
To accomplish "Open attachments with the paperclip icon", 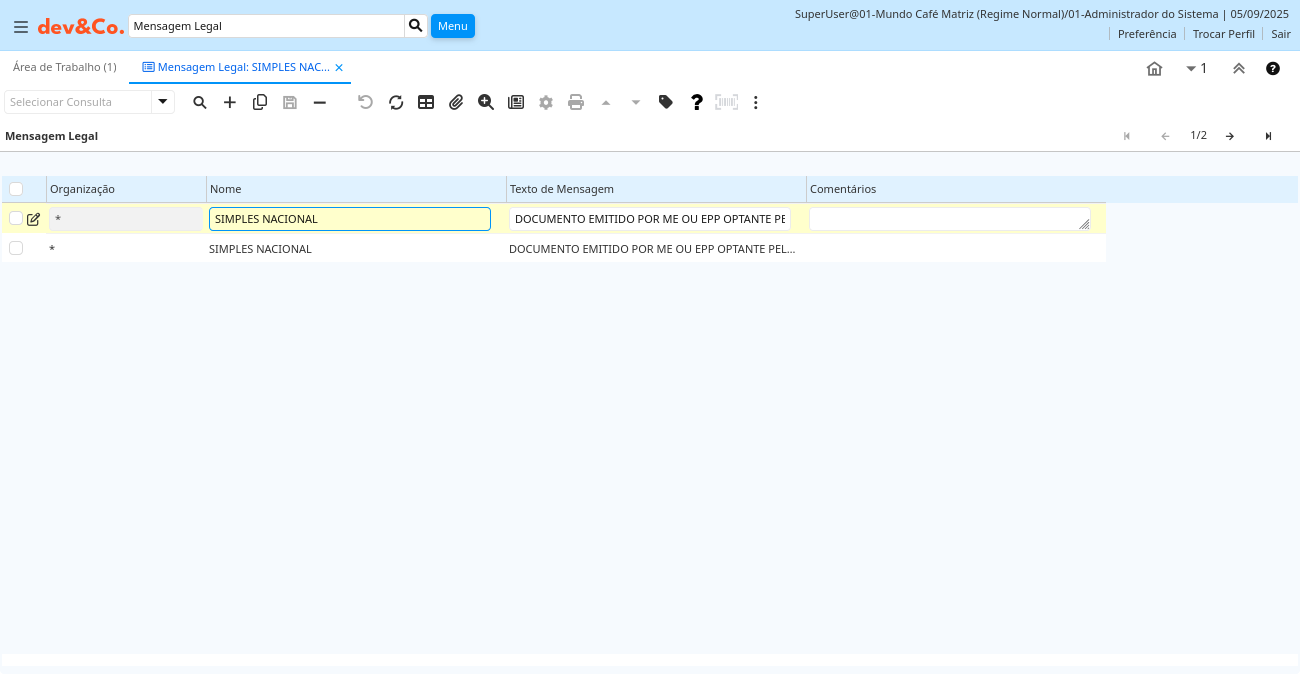I will 456,102.
